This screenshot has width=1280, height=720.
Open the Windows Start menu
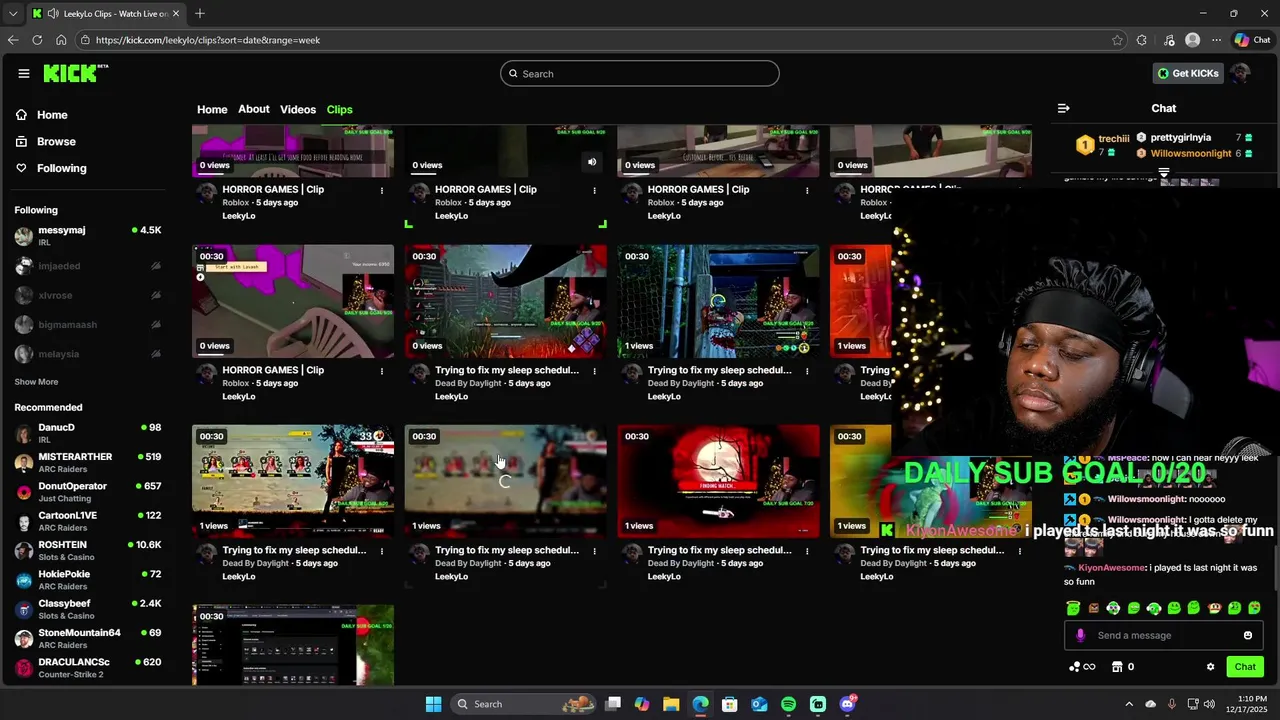433,704
